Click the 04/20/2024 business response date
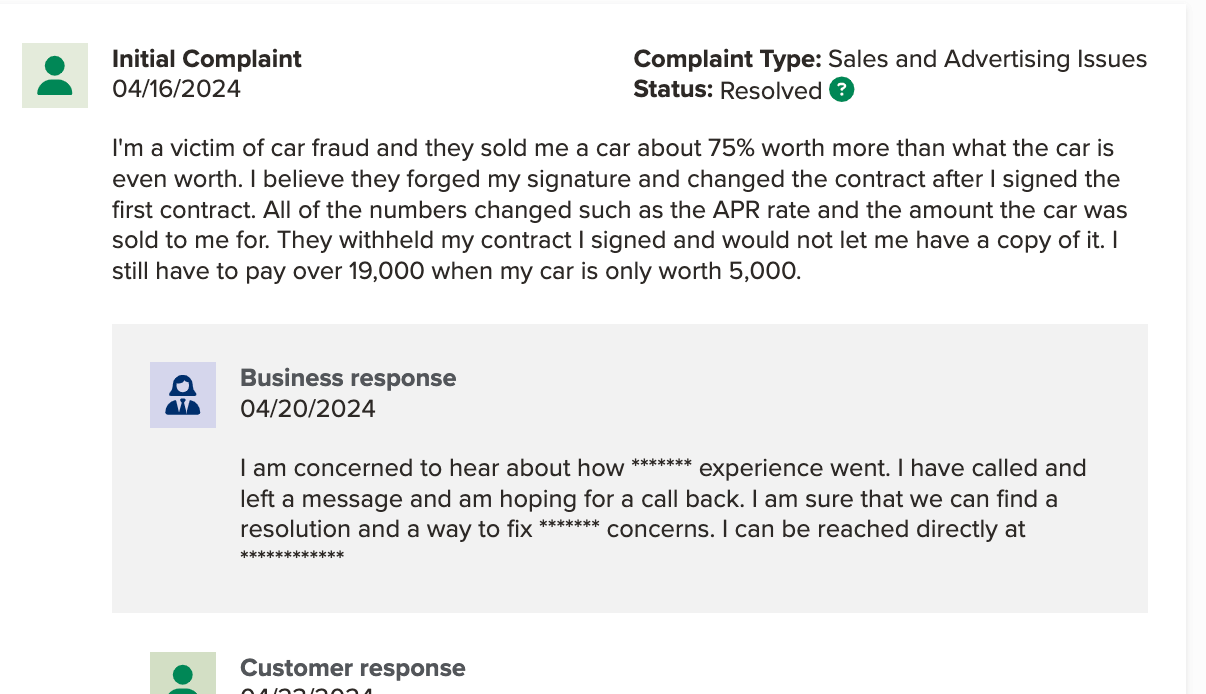Viewport: 1206px width, 694px height. click(x=308, y=409)
